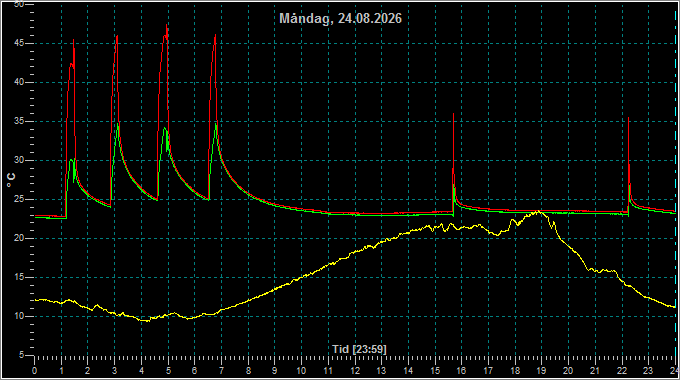Click the highest red peak near hour 5
This screenshot has height=380, width=680.
point(167,26)
